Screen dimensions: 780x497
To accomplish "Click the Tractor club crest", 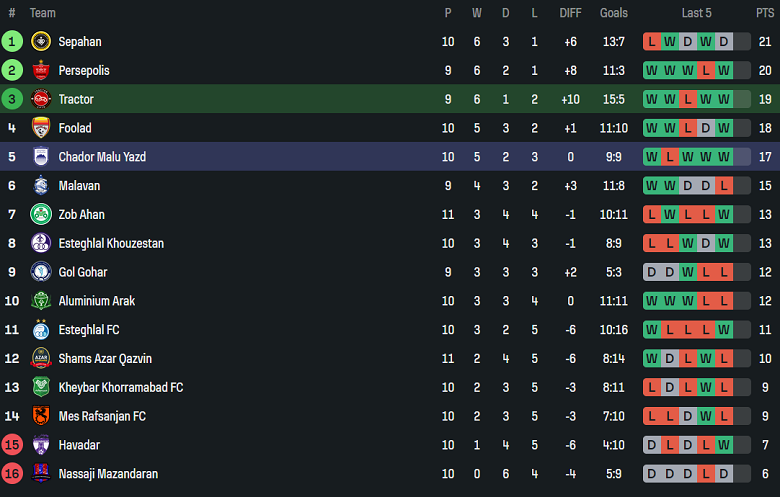I will click(x=41, y=99).
